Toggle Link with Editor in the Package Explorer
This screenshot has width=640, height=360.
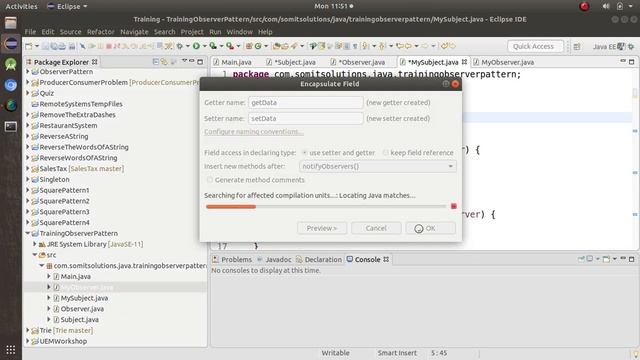point(164,62)
